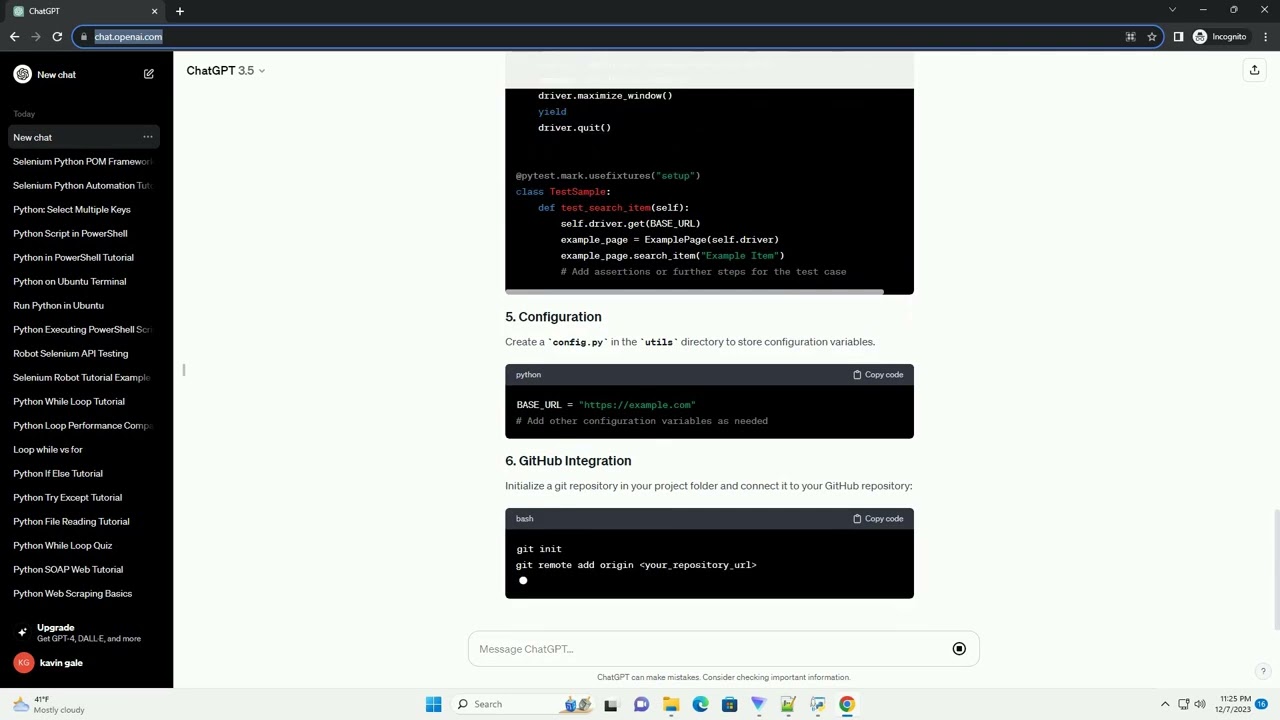
Task: Copy code from the python config block
Action: pyautogui.click(x=878, y=375)
